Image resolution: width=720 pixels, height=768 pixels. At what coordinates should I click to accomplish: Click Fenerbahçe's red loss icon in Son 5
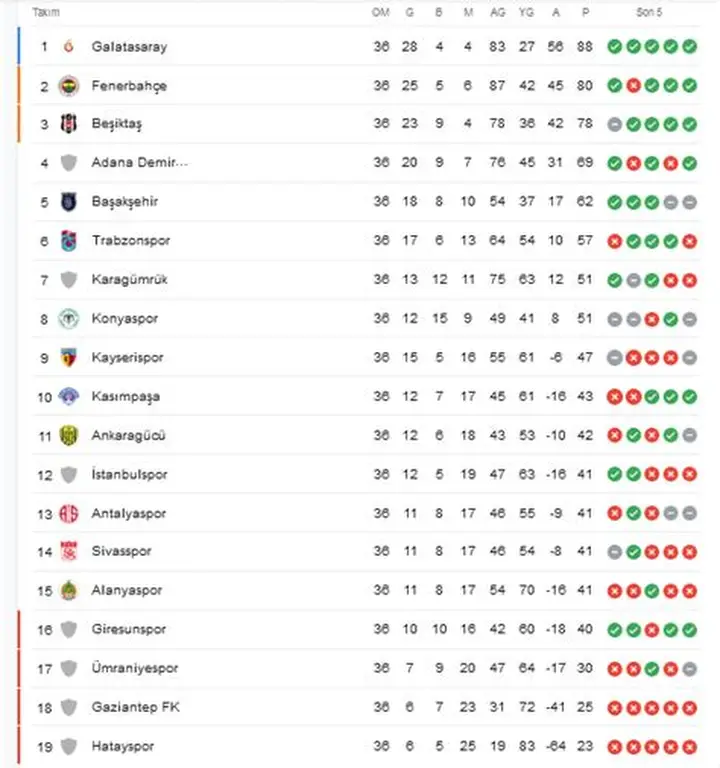tap(633, 86)
